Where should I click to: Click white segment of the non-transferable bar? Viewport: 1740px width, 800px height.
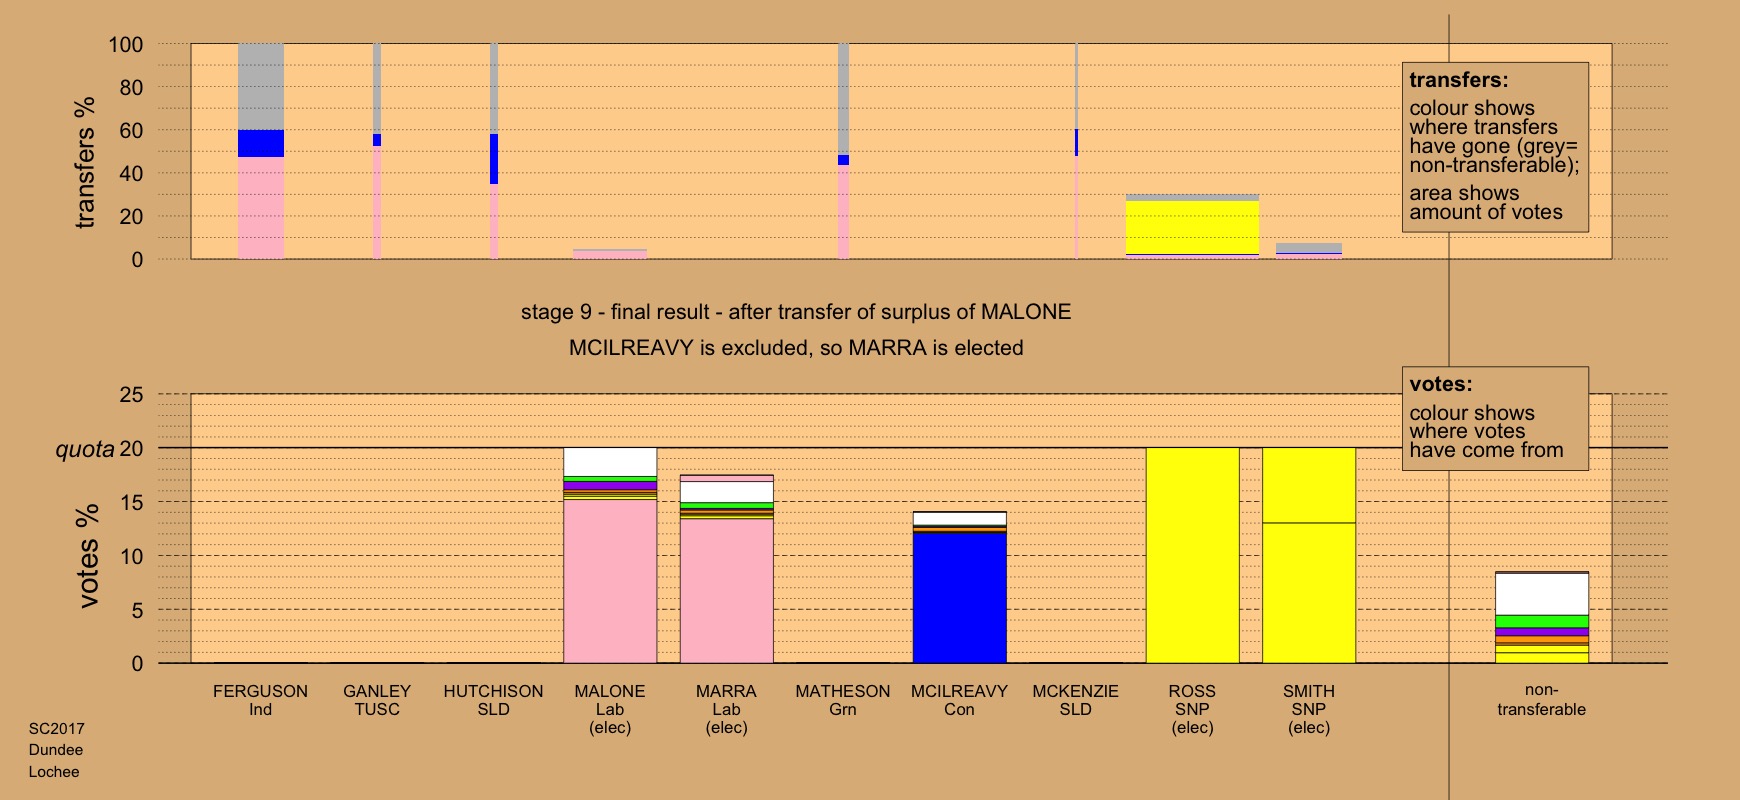pyautogui.click(x=1541, y=594)
